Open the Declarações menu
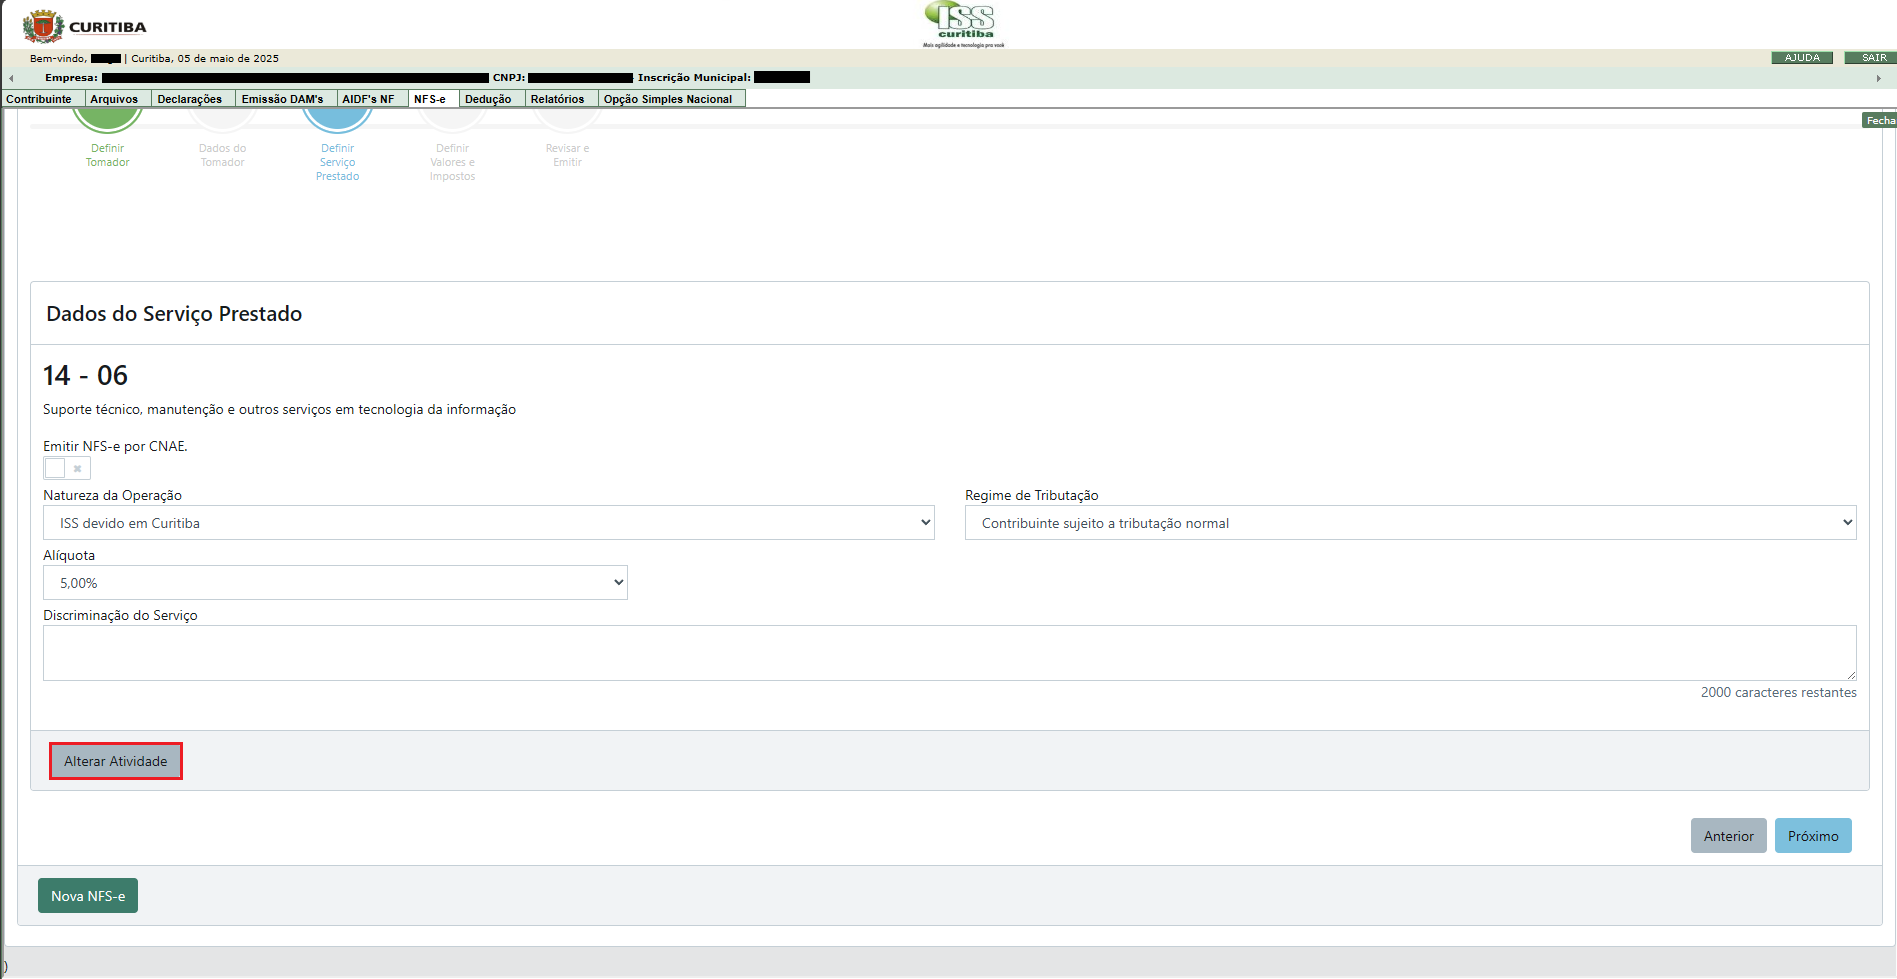Image resolution: width=1897 pixels, height=979 pixels. coord(189,99)
